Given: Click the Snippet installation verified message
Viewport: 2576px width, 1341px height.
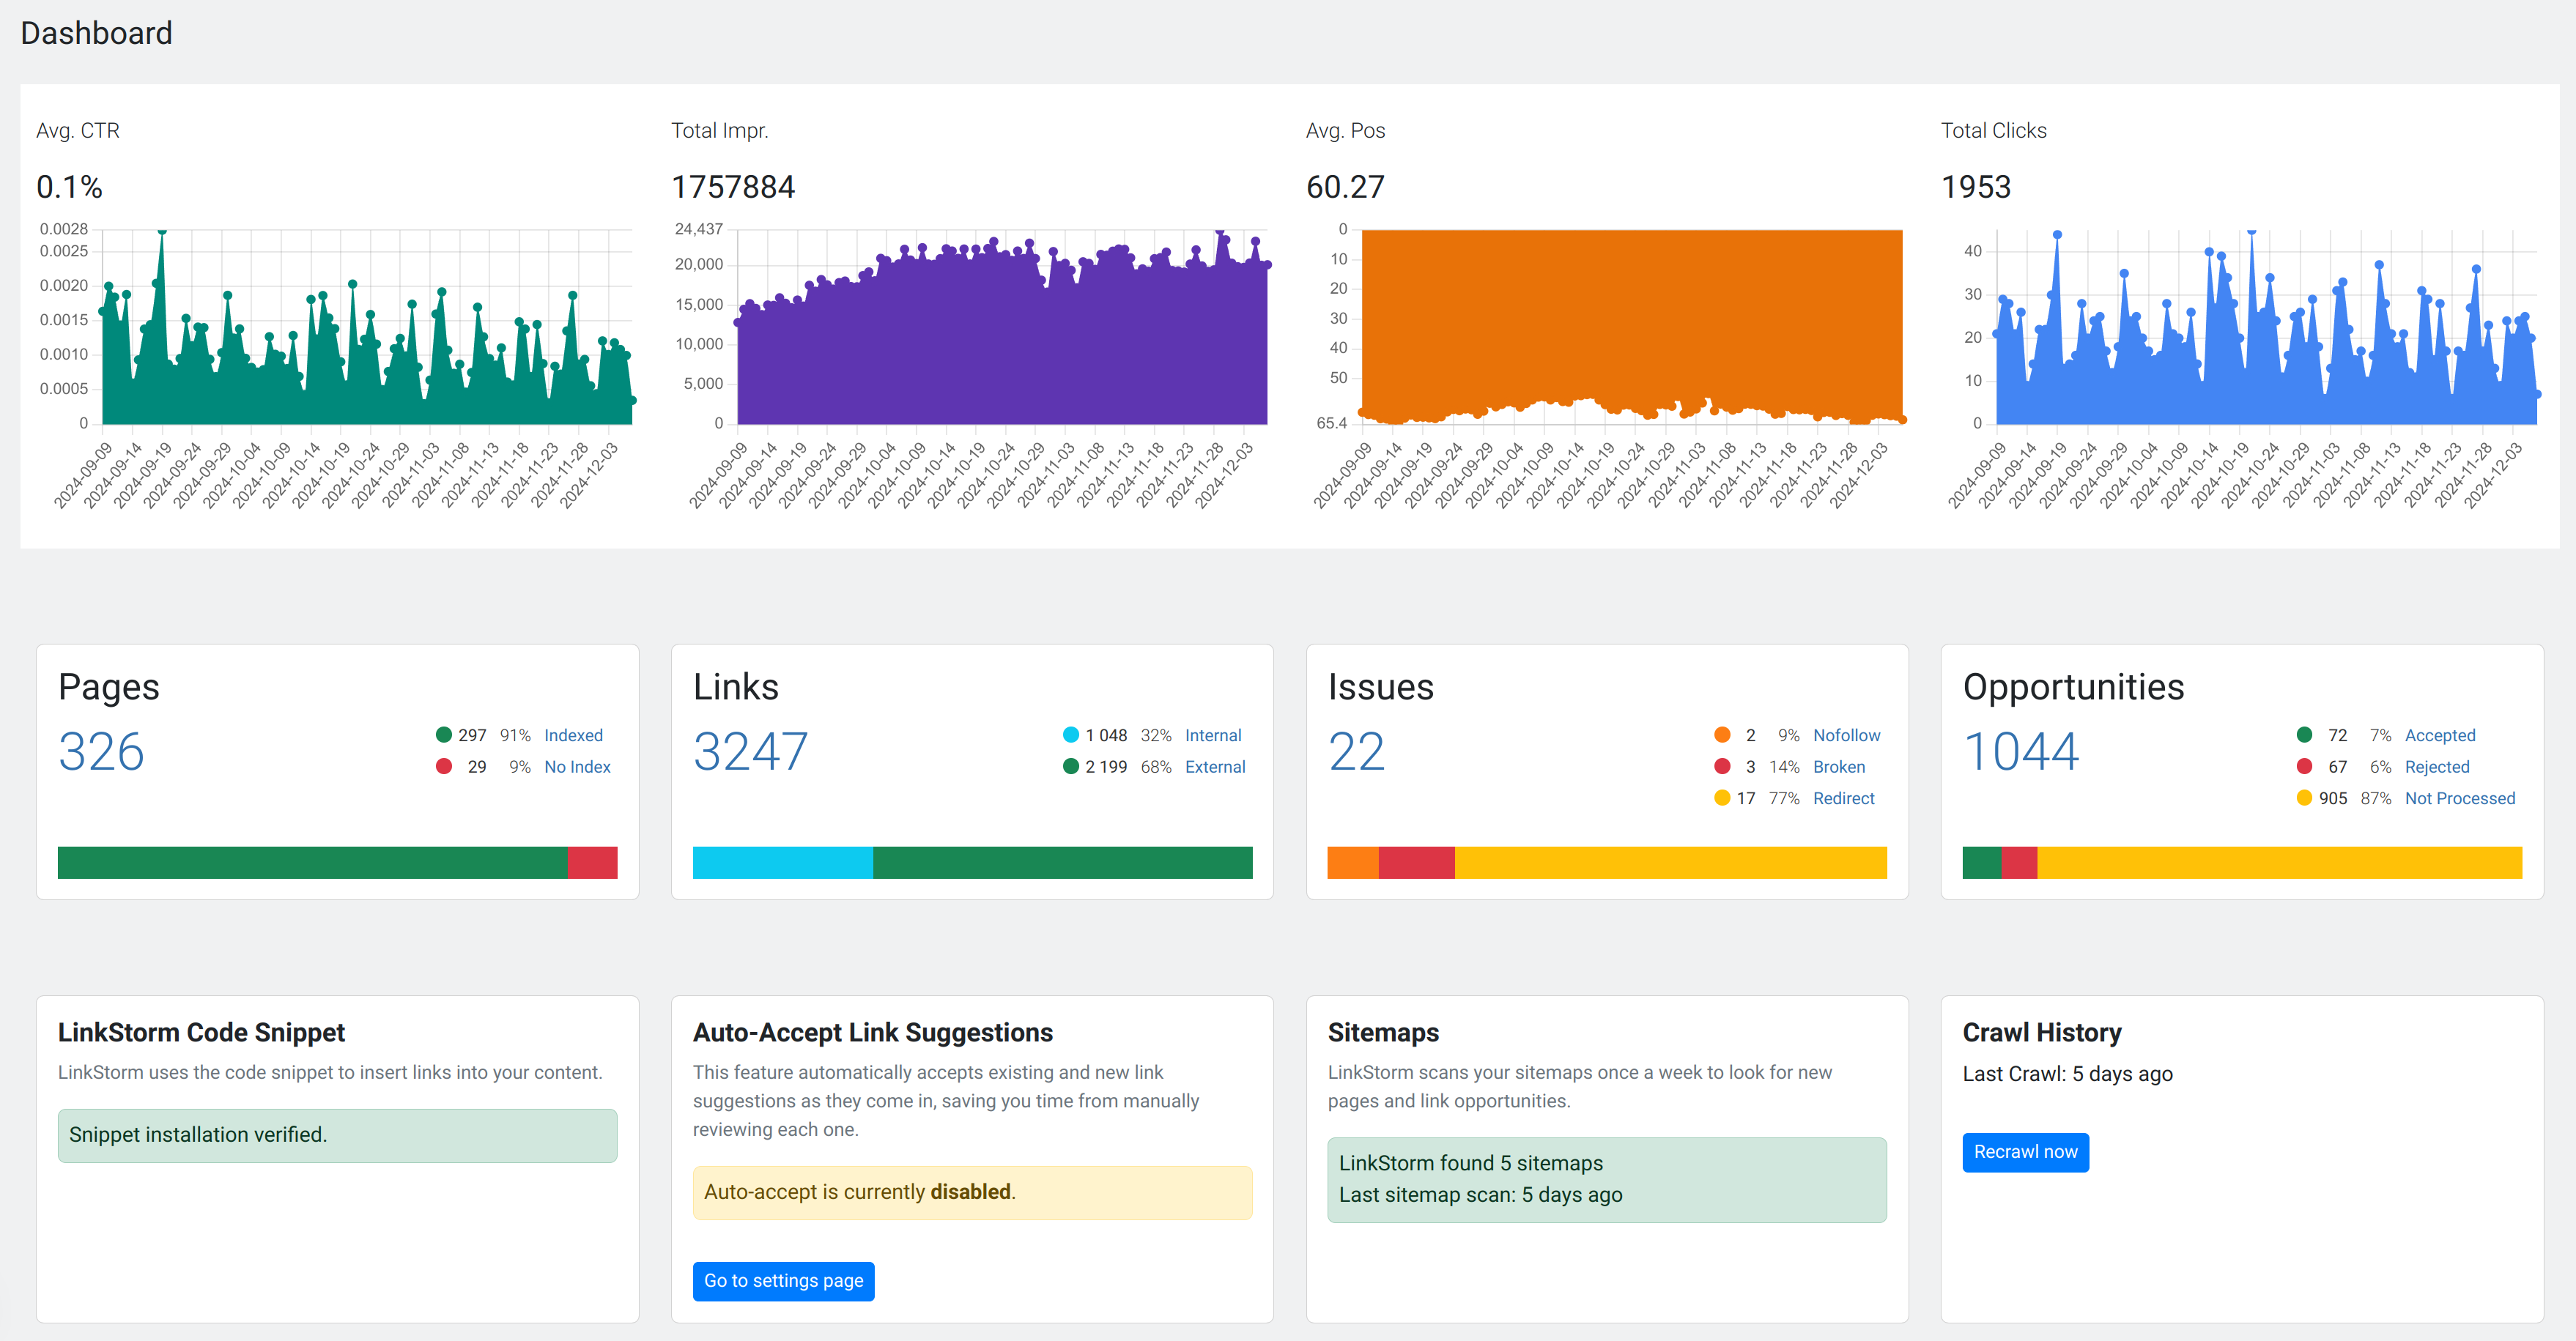Looking at the screenshot, I should point(337,1135).
